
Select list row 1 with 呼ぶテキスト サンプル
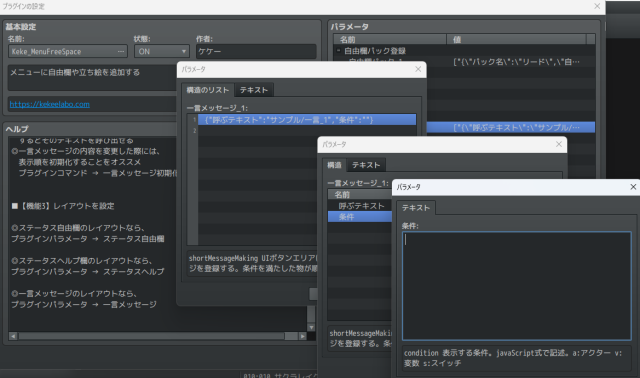coord(307,120)
